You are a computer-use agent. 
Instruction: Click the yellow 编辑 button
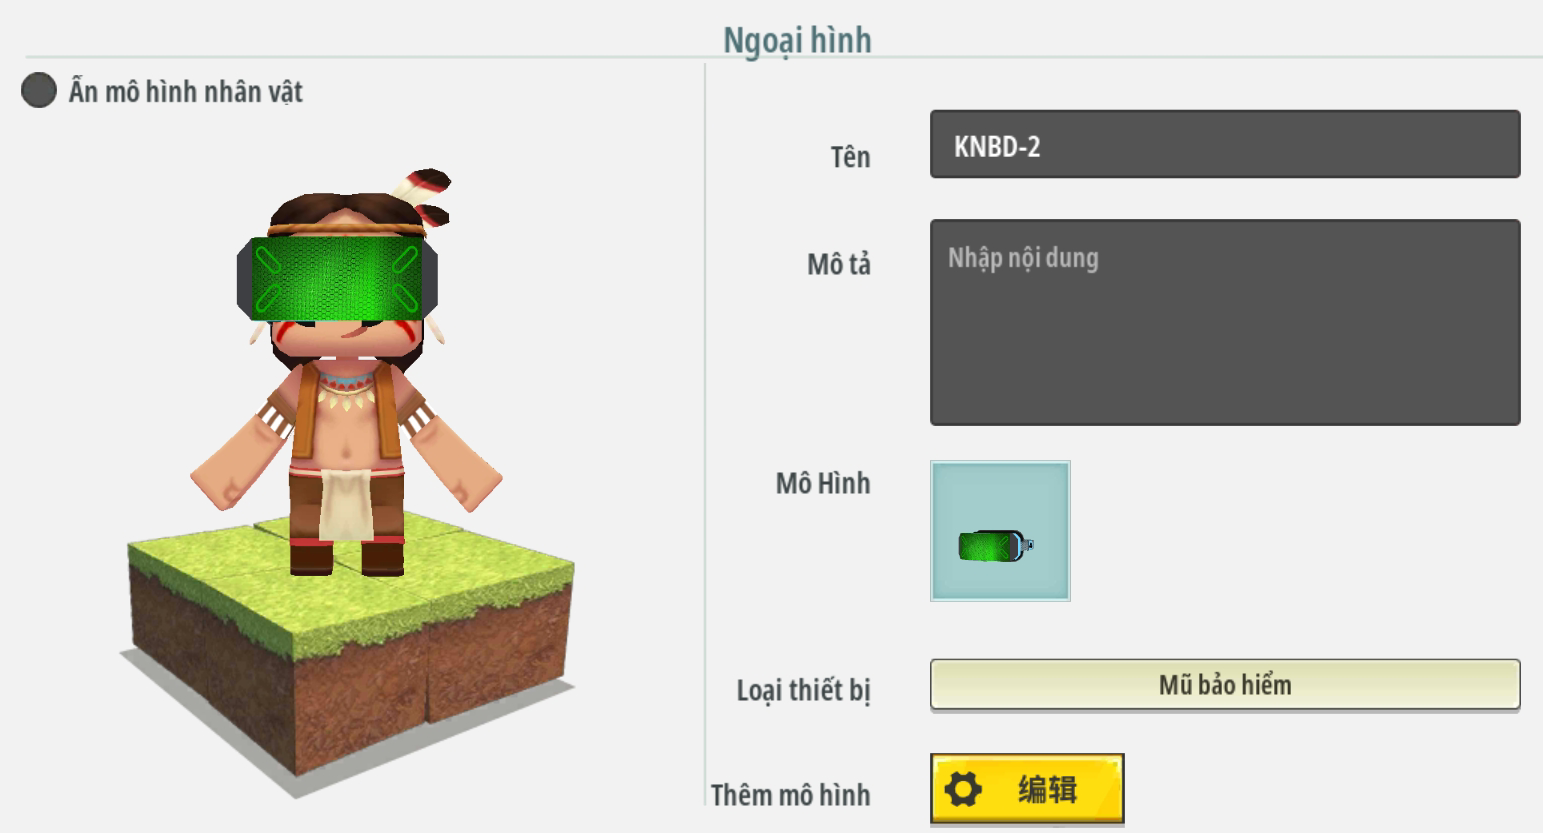coord(1027,789)
